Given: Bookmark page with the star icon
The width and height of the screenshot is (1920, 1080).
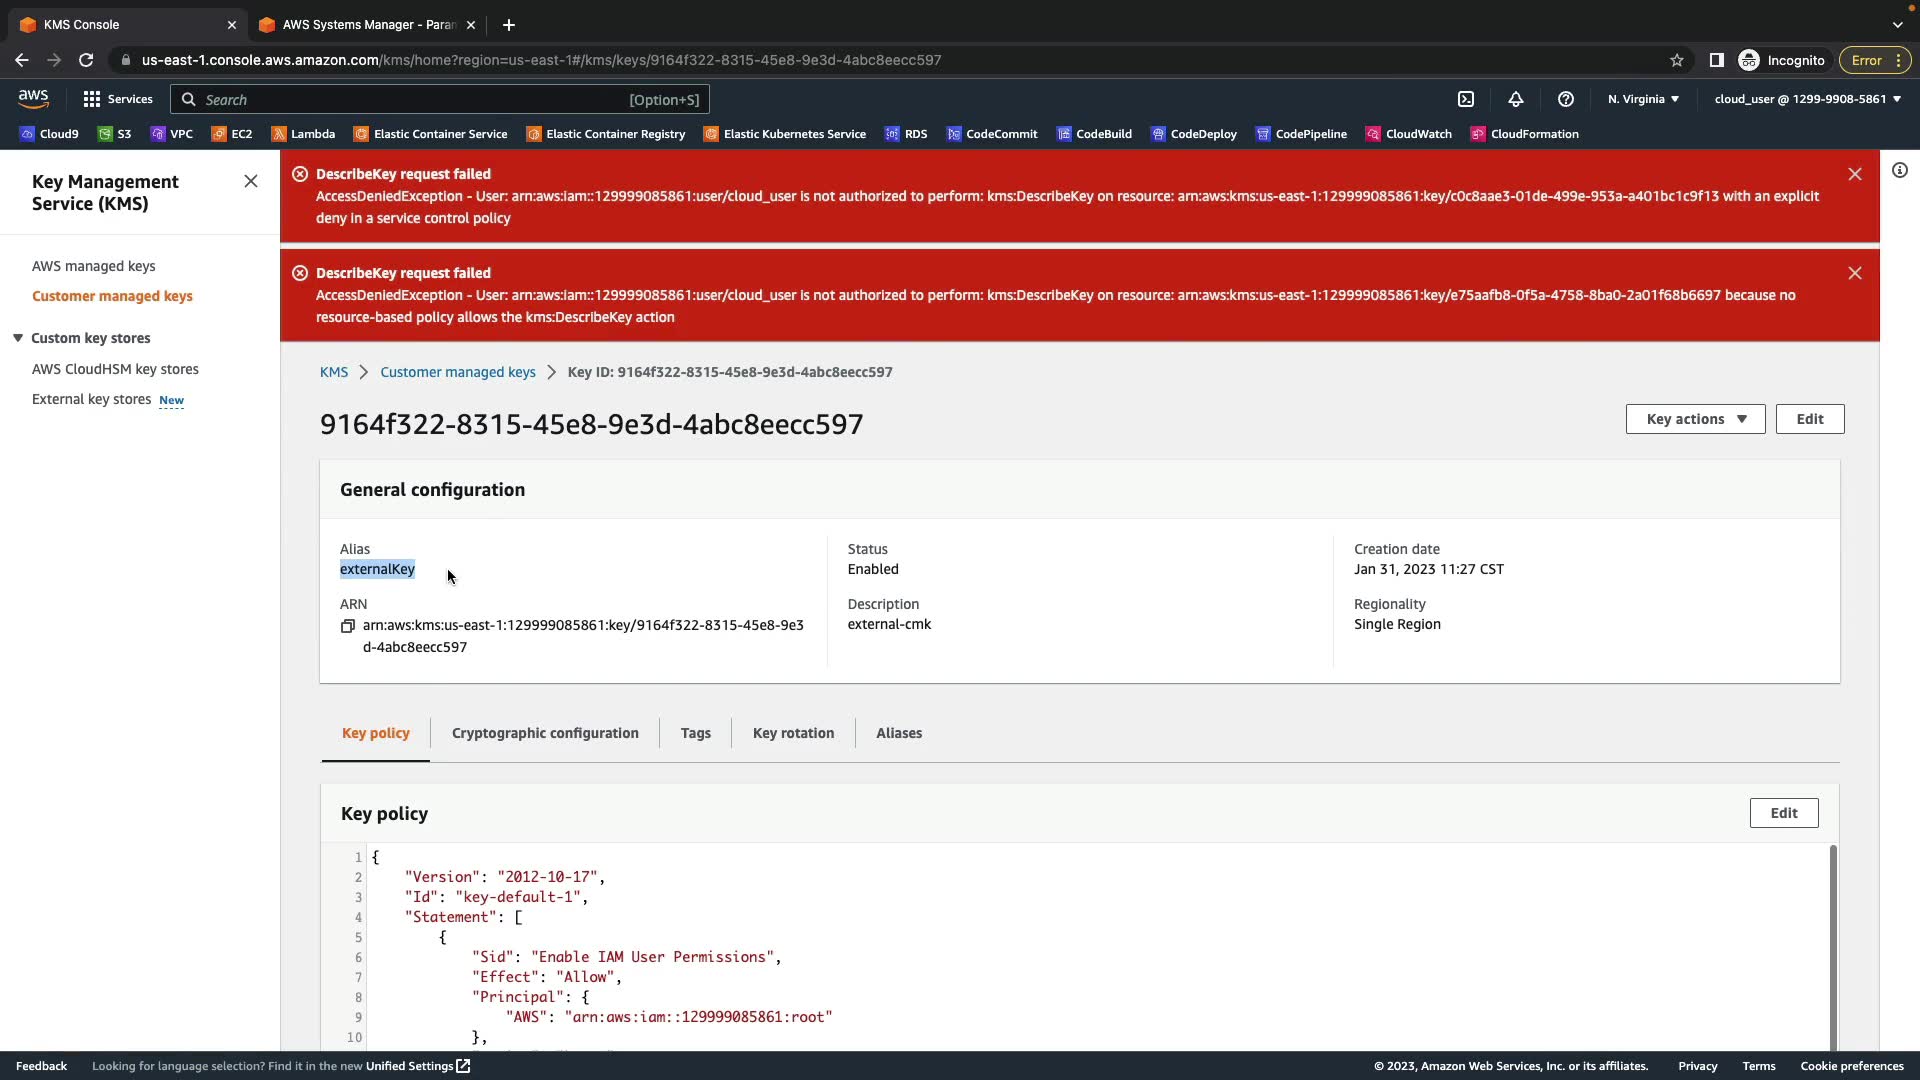Looking at the screenshot, I should coord(1677,60).
